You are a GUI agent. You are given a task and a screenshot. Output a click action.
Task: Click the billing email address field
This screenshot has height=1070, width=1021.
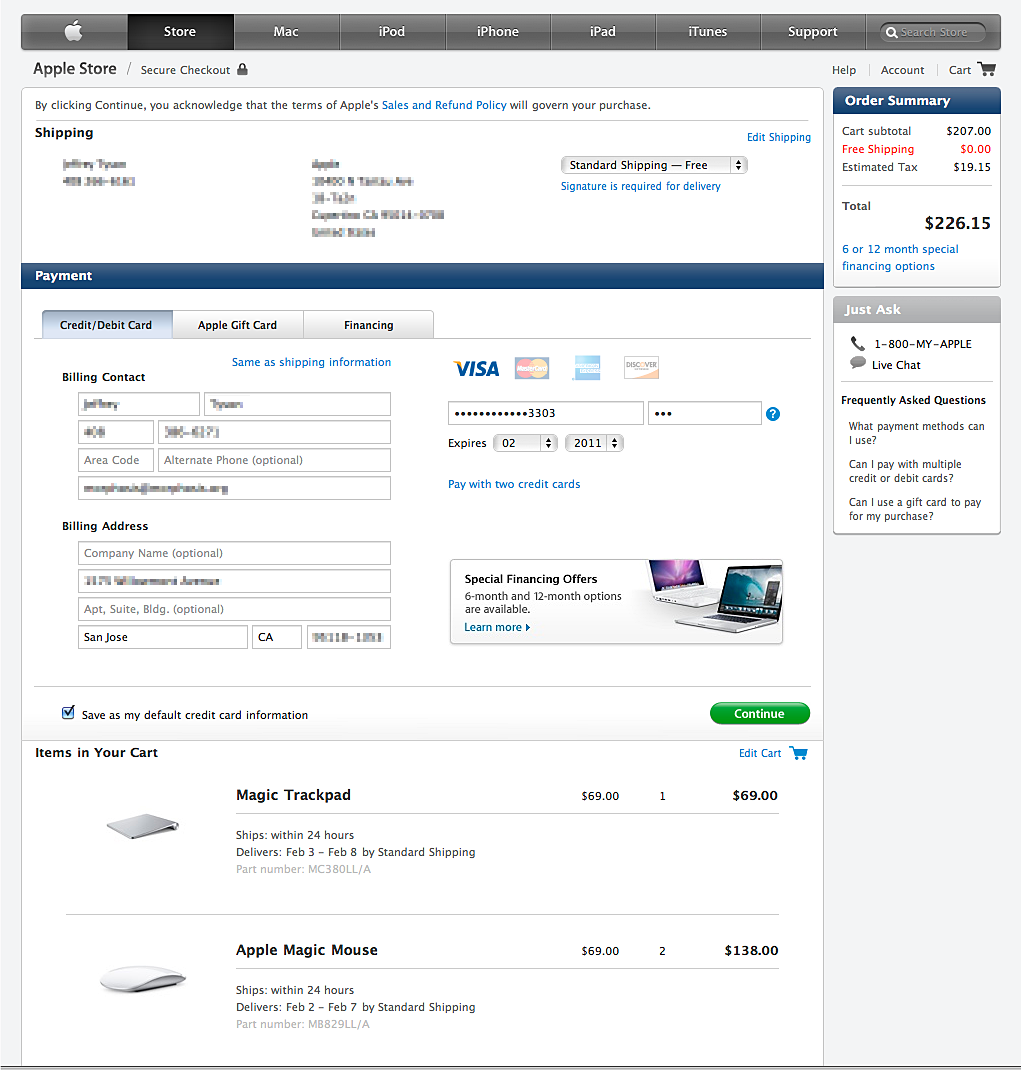pyautogui.click(x=234, y=488)
